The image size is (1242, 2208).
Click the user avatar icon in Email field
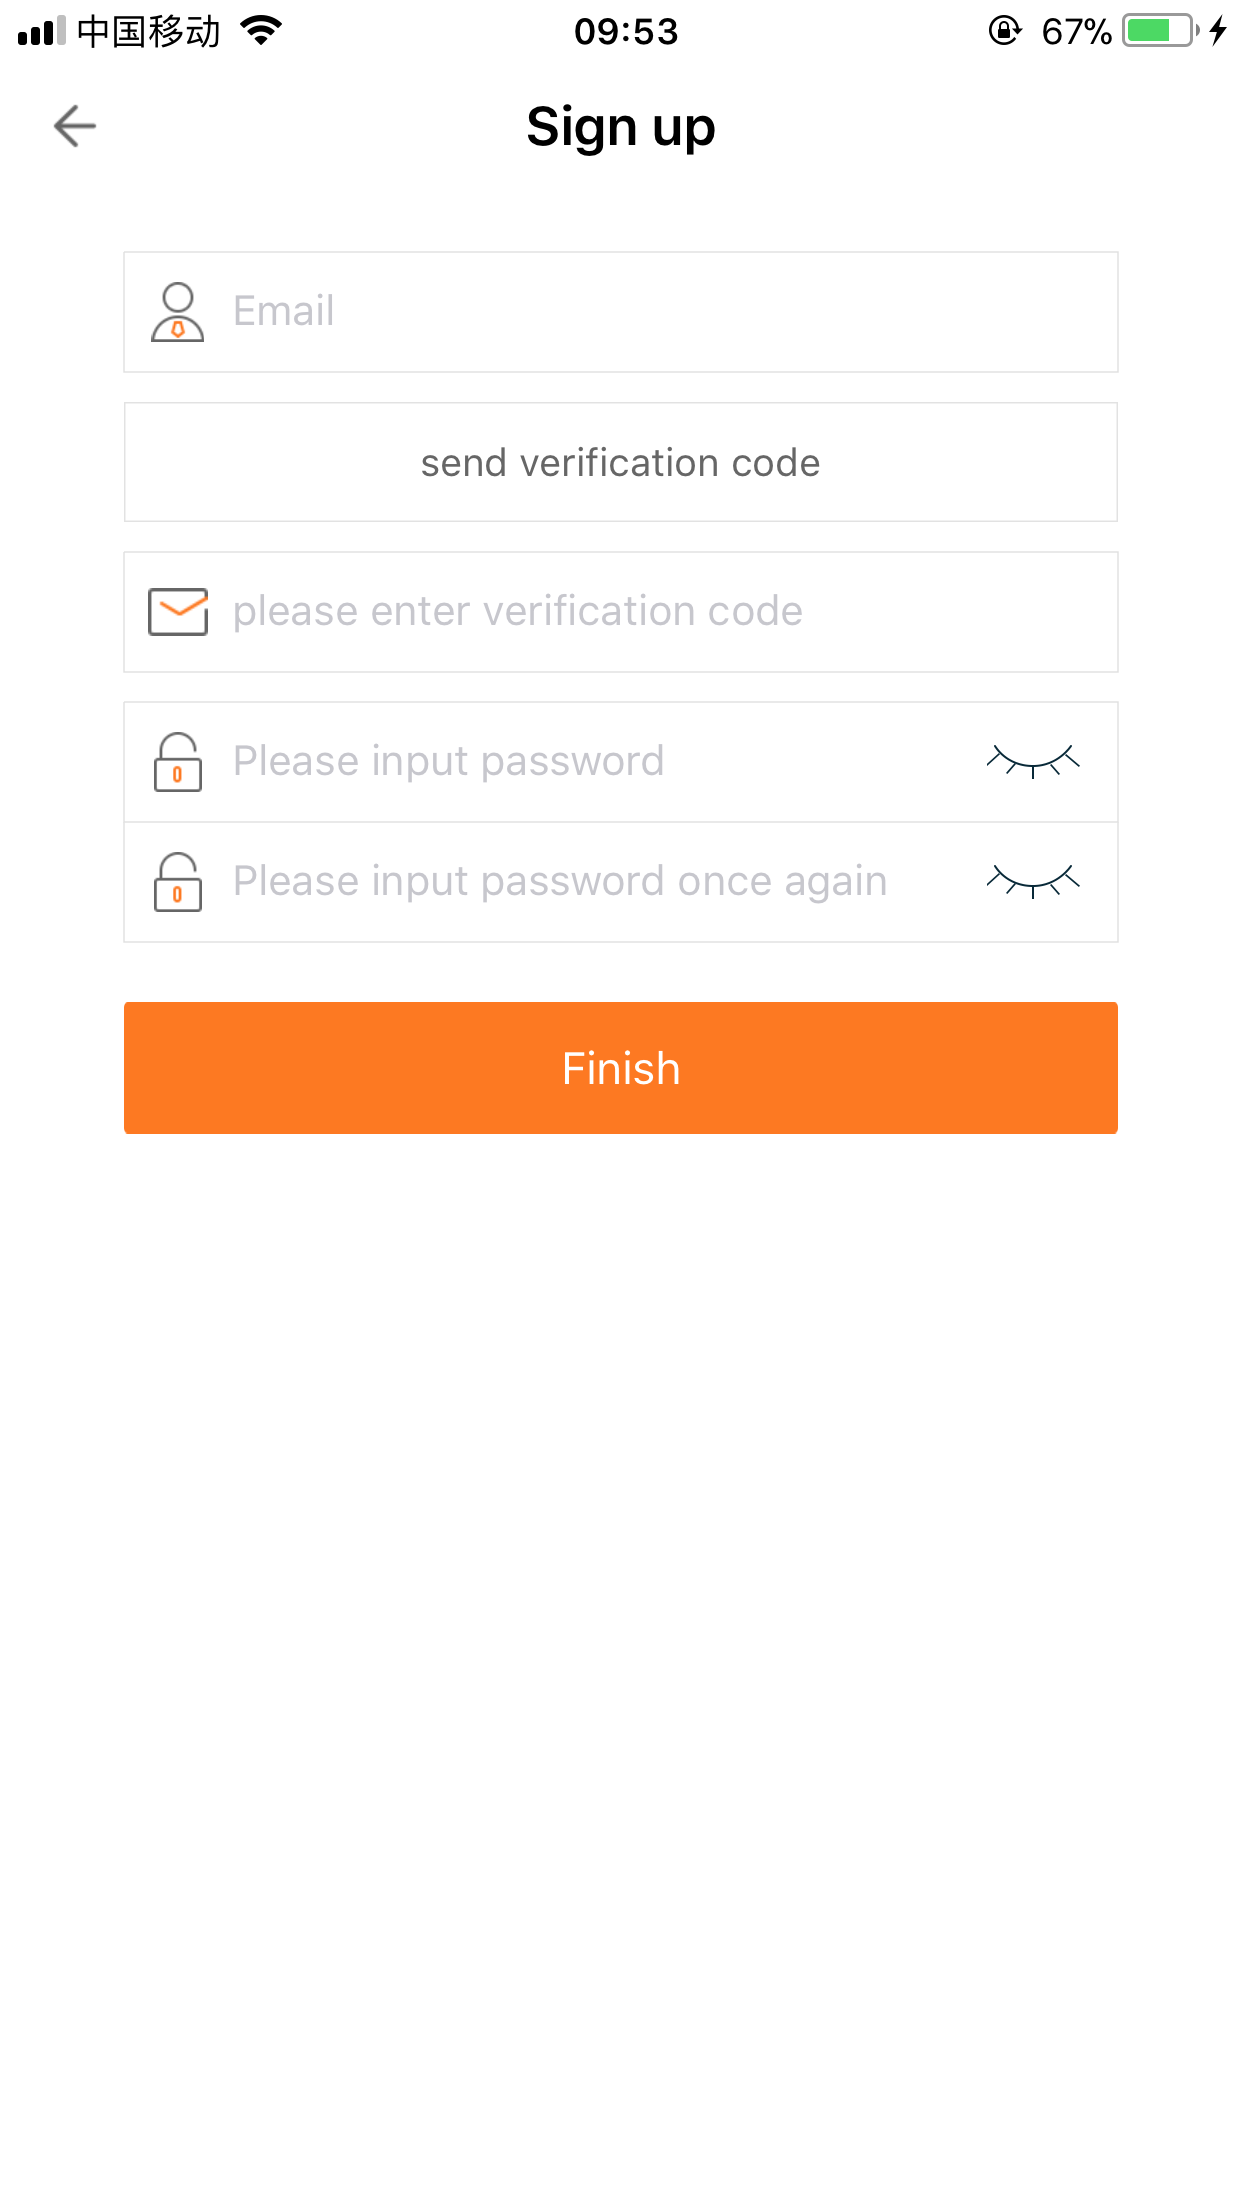178,310
